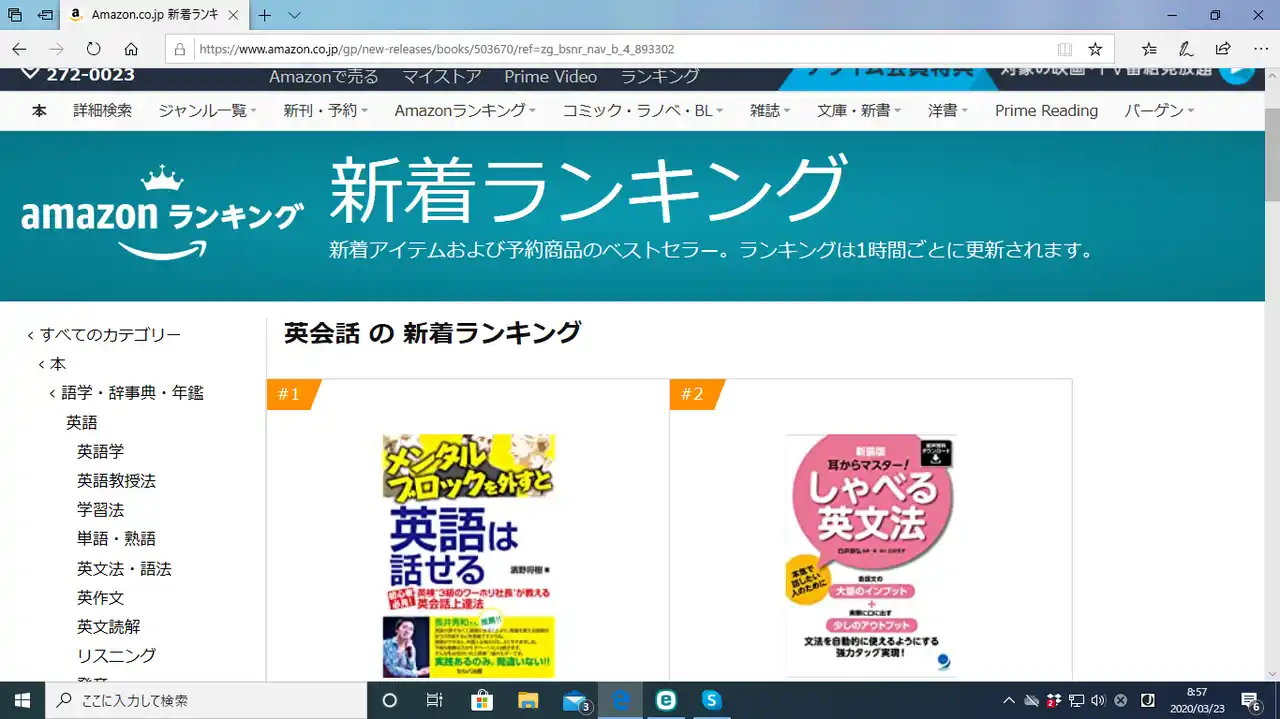Open the green Edge-style taskbar app
The image size is (1280, 719).
click(666, 700)
